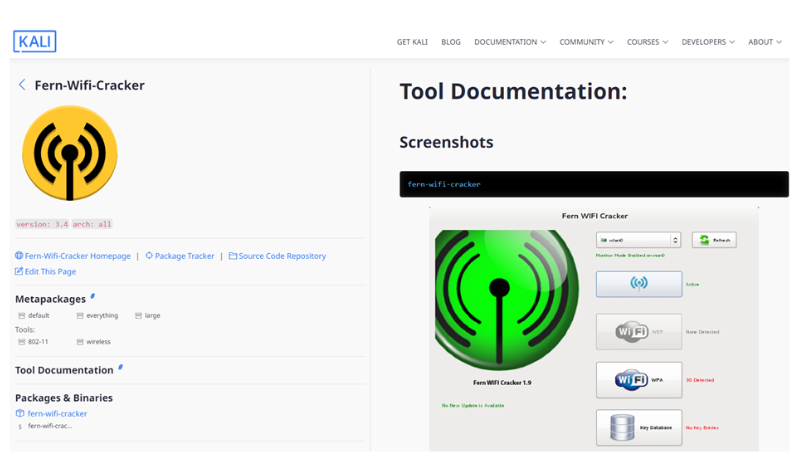Select the default metapackage
Screen dimensions: 795x468
click(39, 315)
